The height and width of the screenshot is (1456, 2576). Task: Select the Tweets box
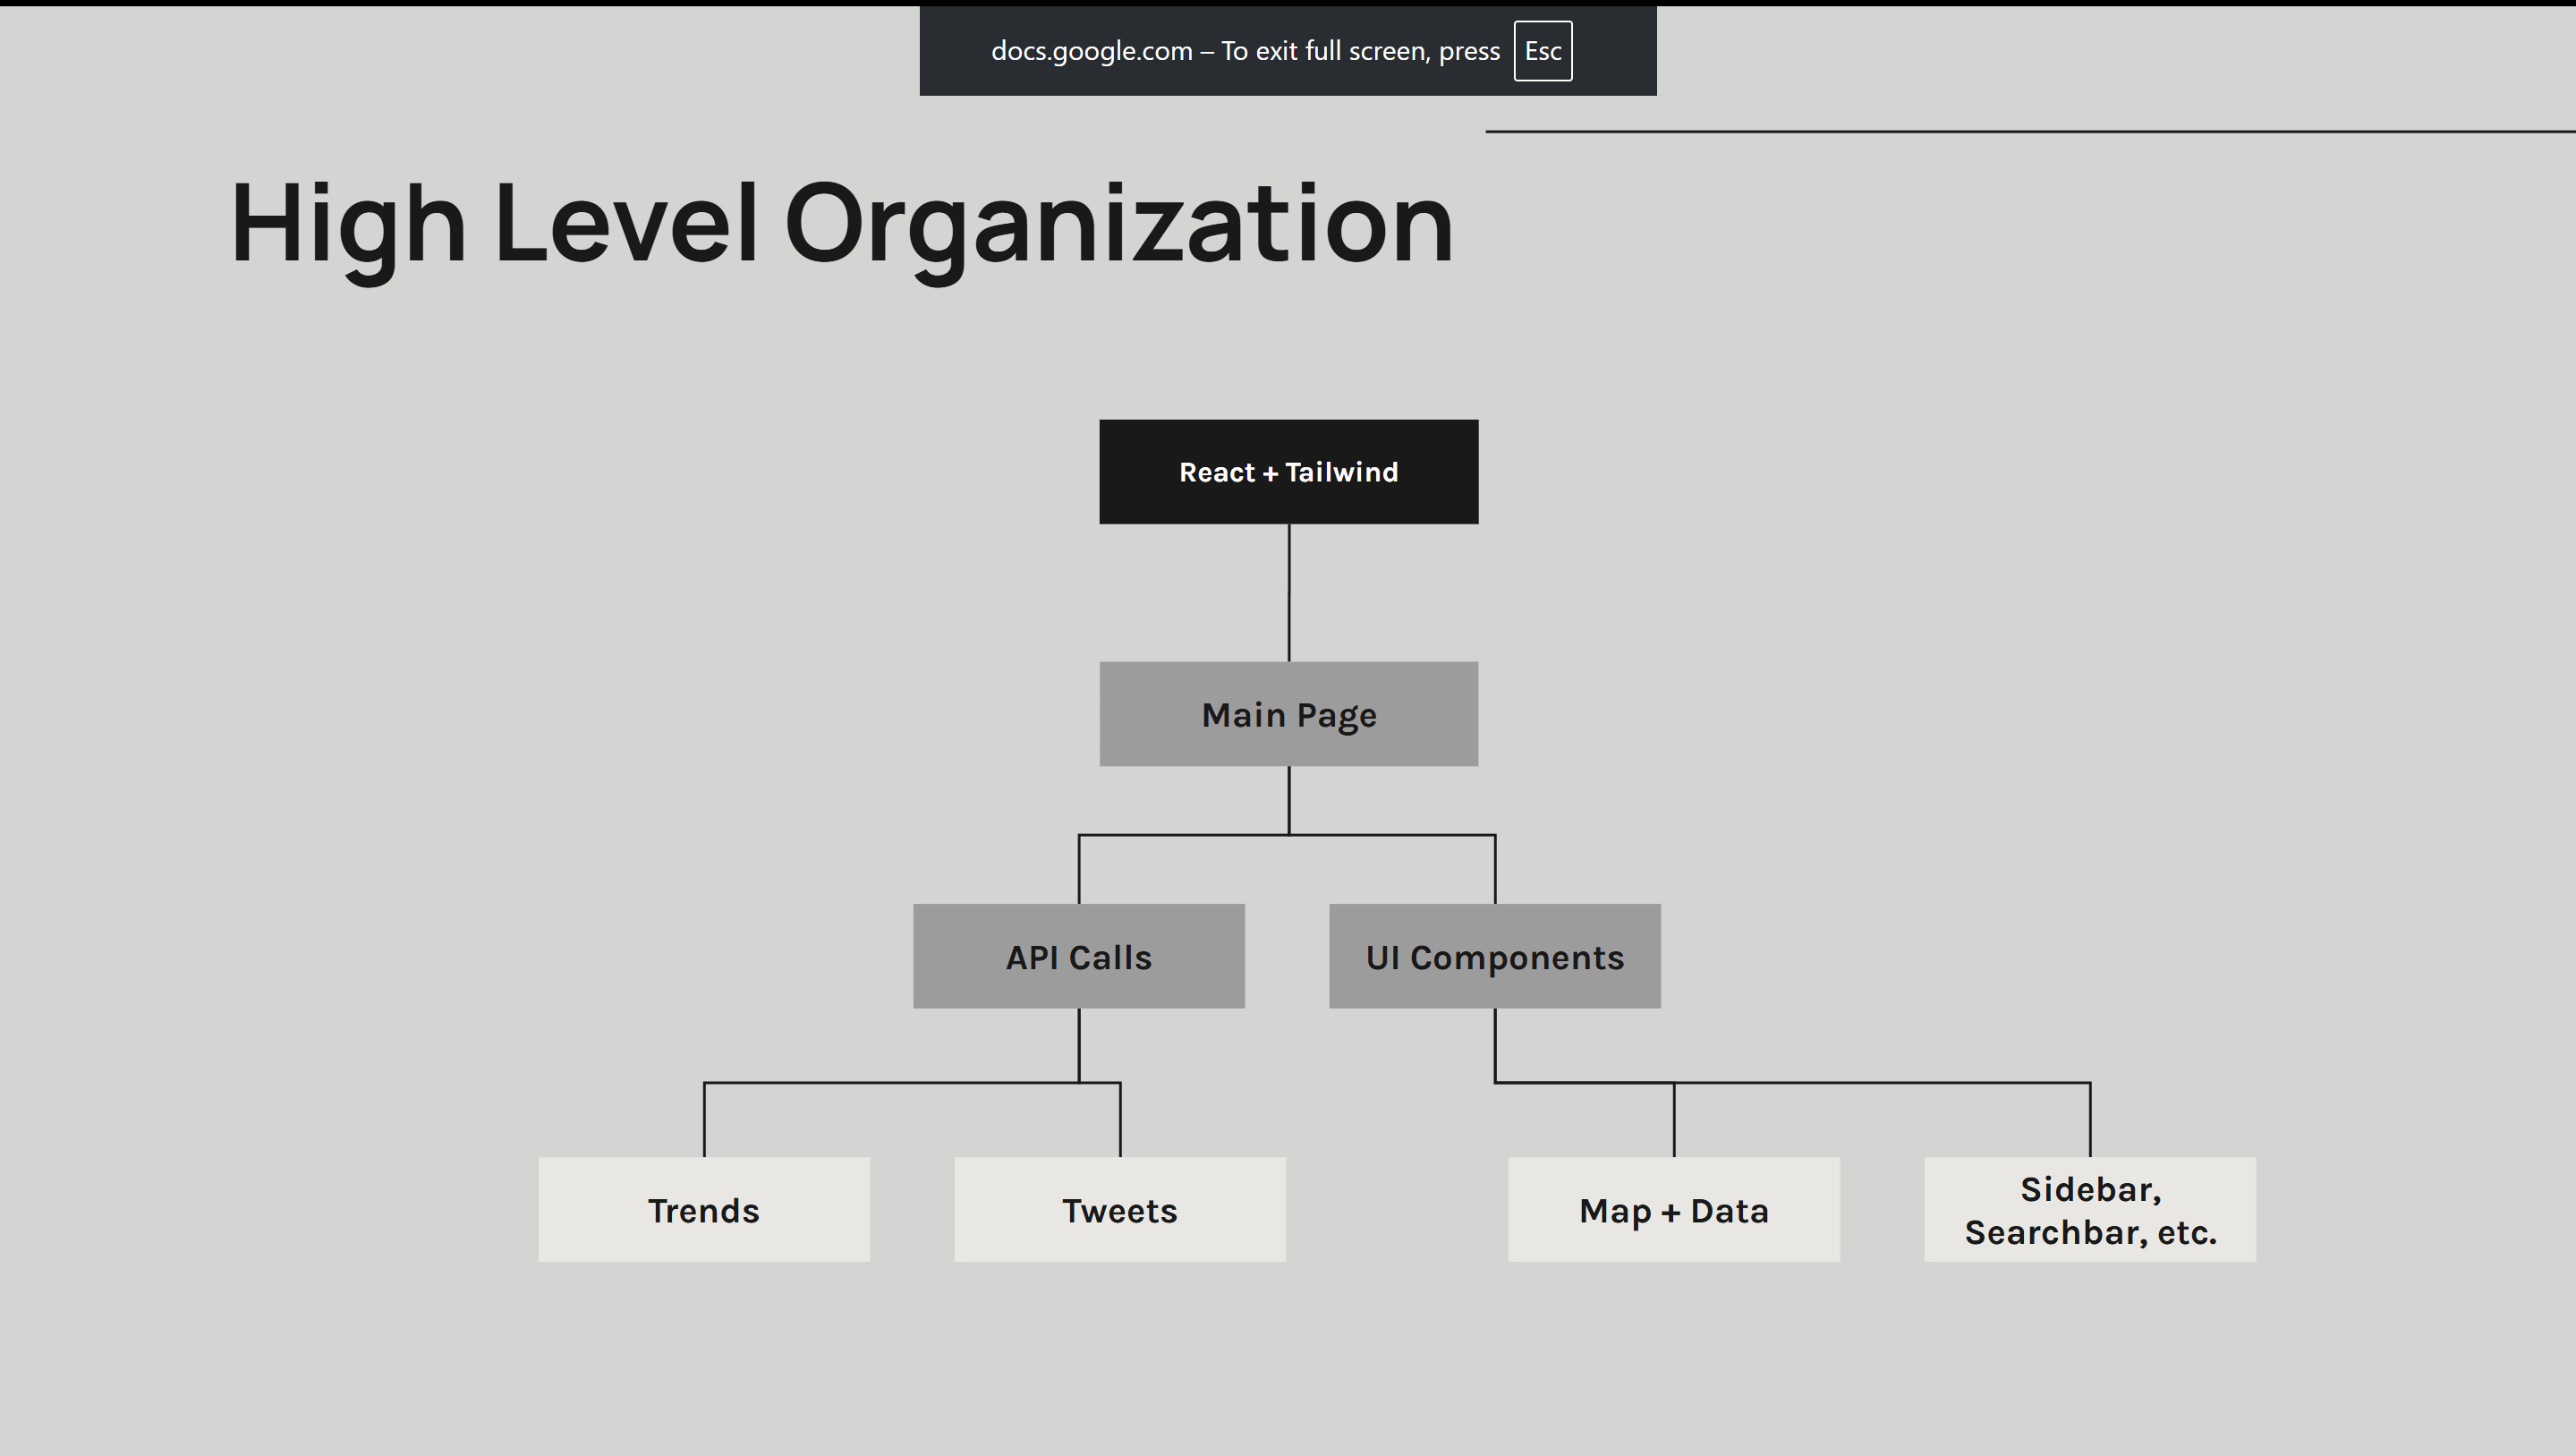pos(1119,1210)
